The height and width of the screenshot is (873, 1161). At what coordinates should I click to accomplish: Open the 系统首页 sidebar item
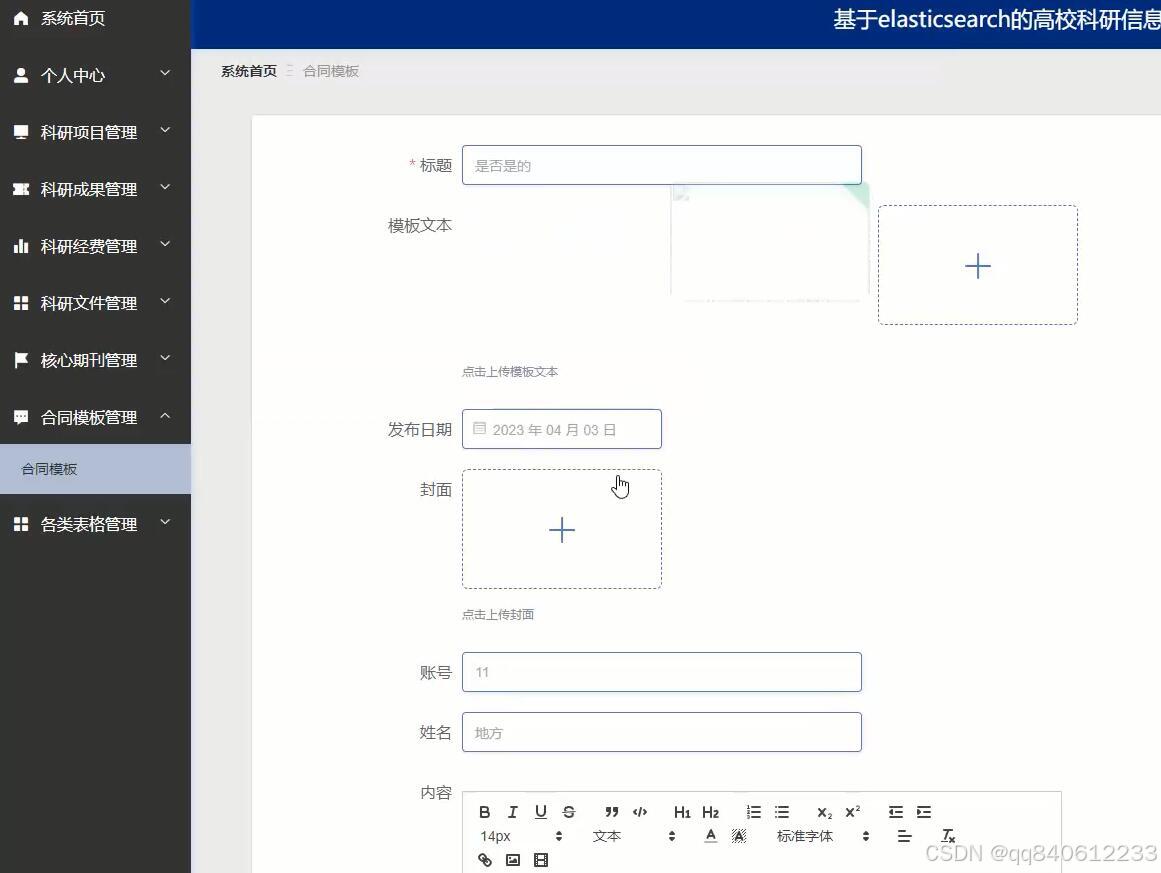96,18
